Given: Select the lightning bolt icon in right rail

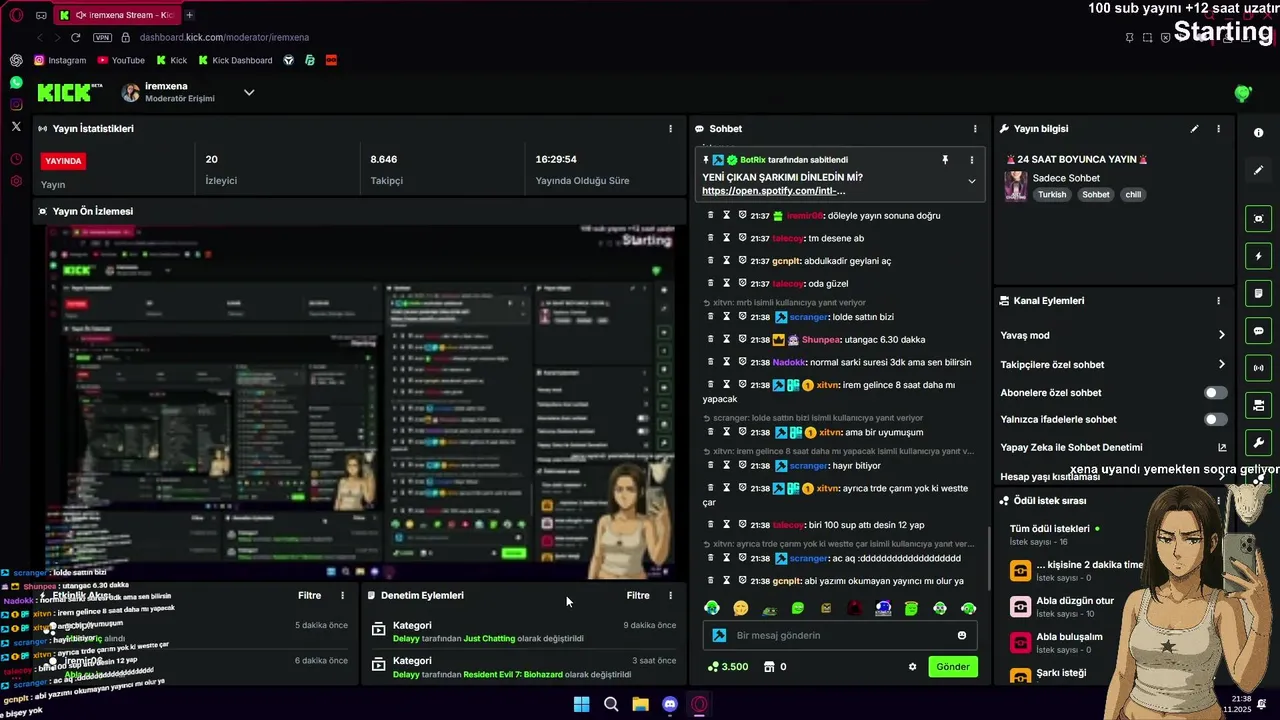Looking at the screenshot, I should click(1258, 256).
